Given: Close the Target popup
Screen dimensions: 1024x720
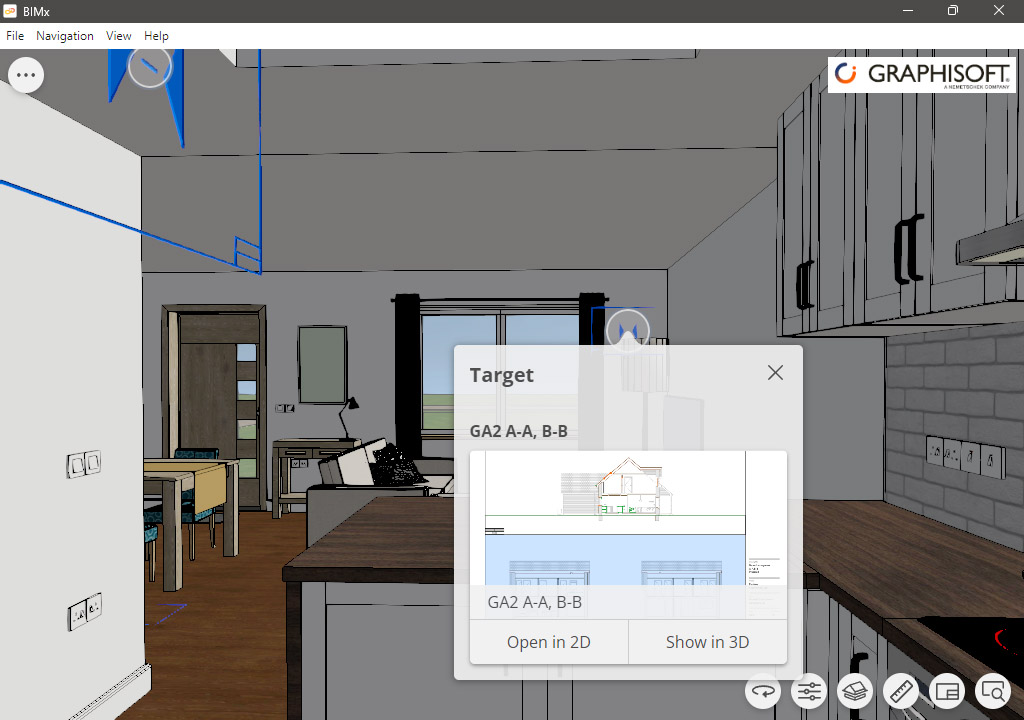Looking at the screenshot, I should 775,373.
